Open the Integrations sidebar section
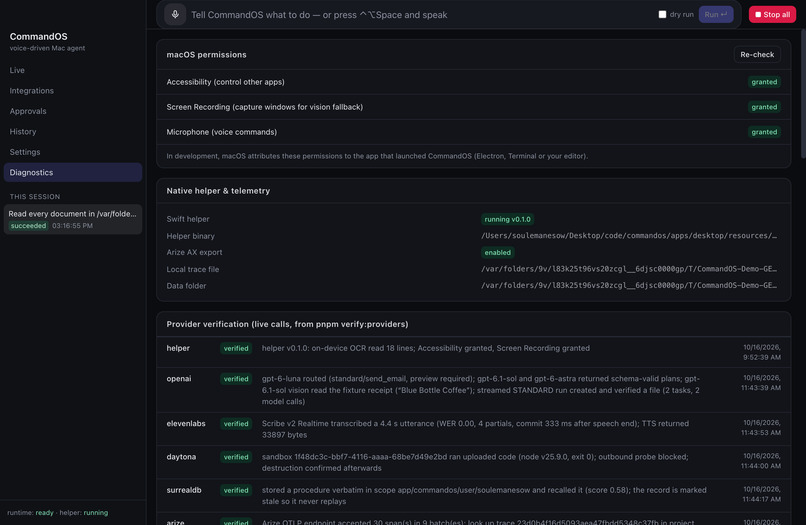Viewport: 806px width, 525px height. point(31,90)
